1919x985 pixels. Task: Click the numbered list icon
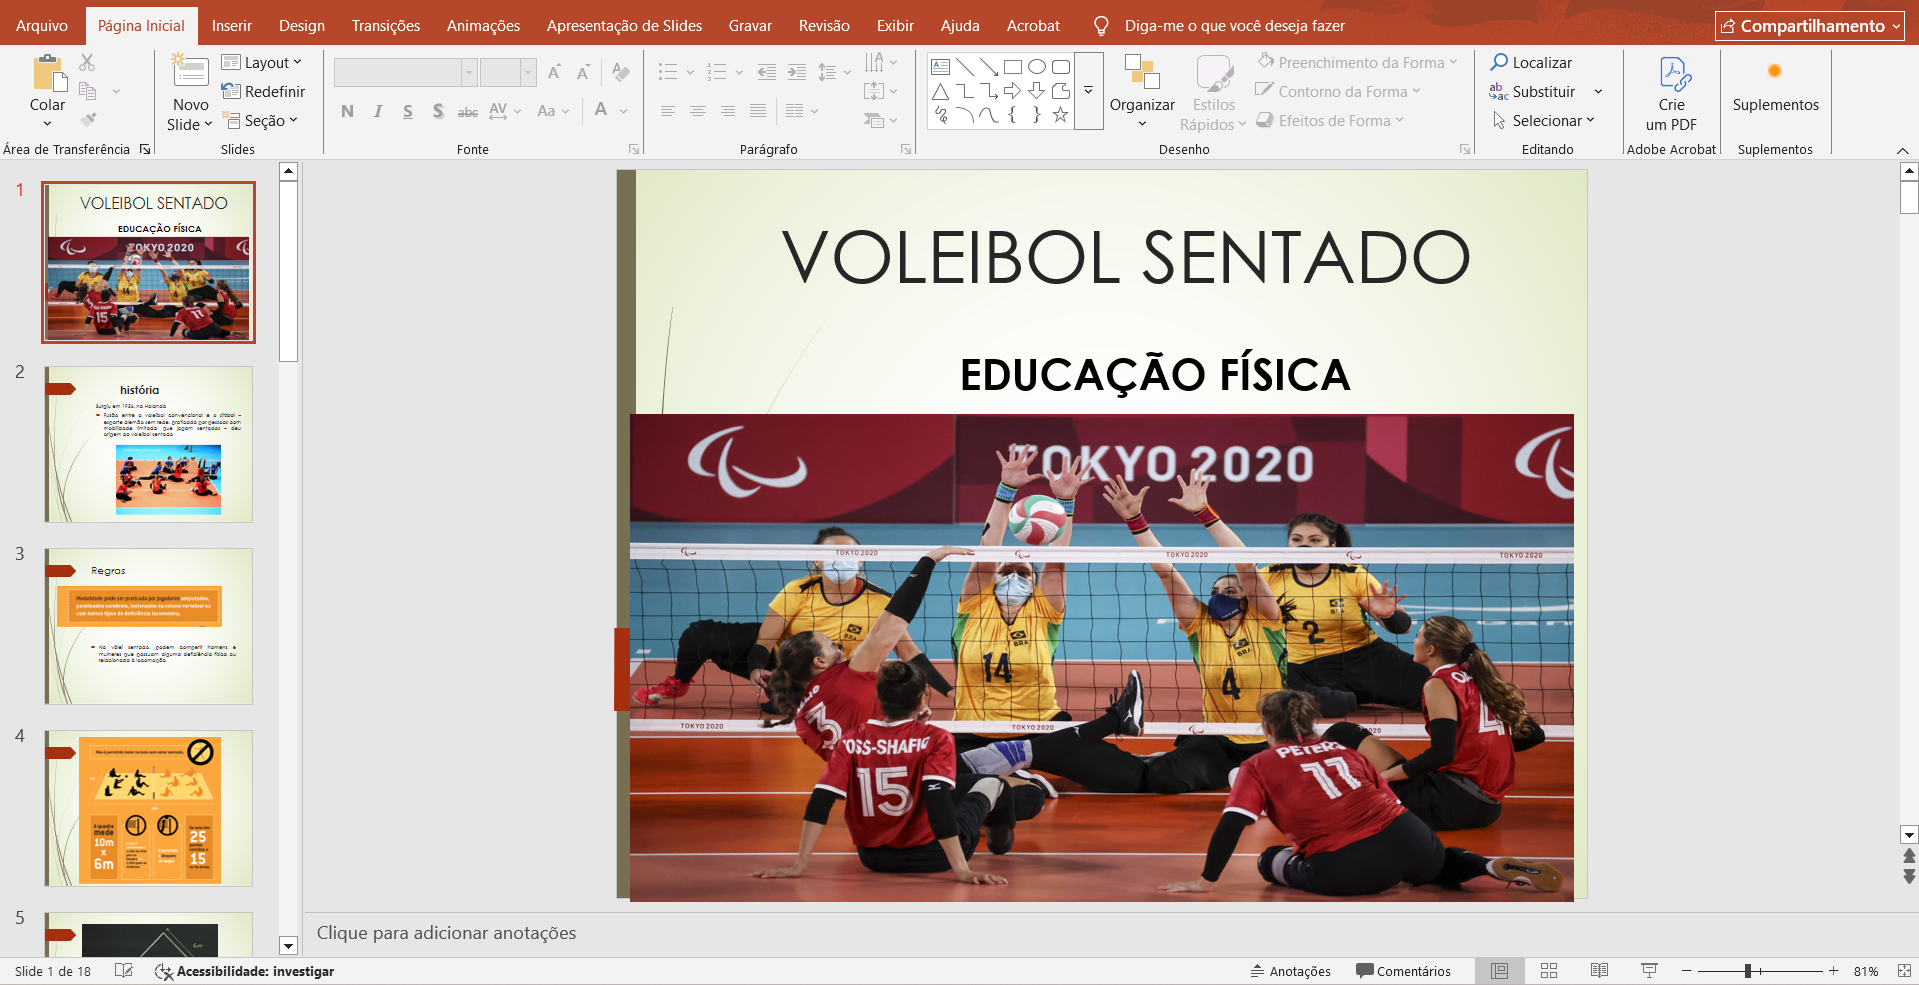coord(717,72)
